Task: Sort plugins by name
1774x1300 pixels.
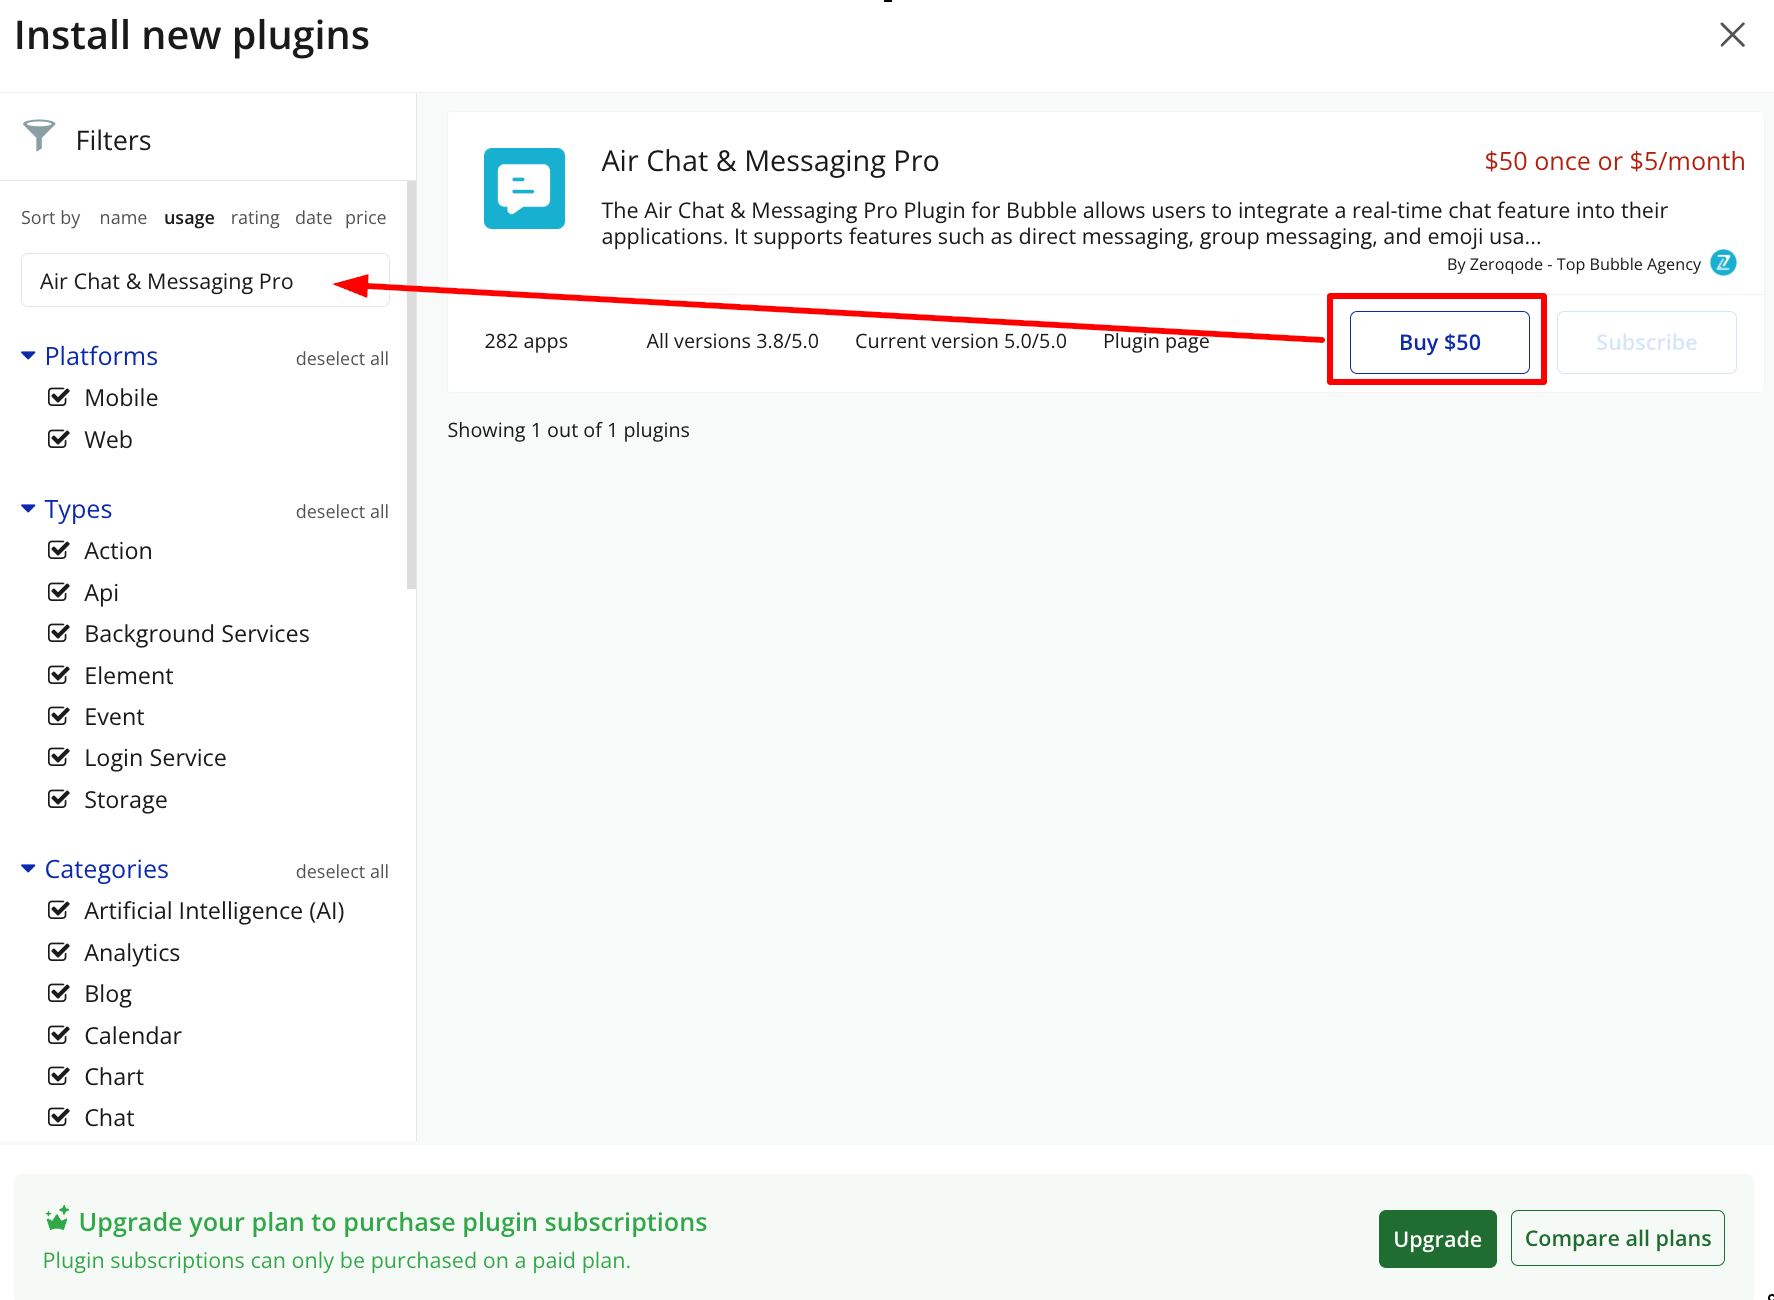Action: [123, 217]
